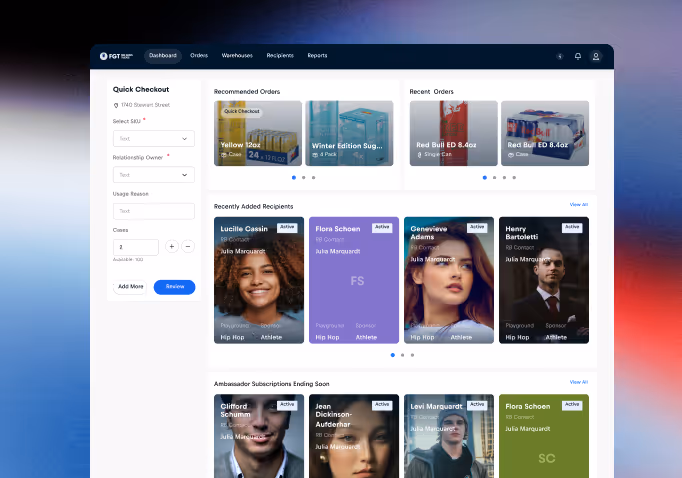This screenshot has height=478, width=682.
Task: Open Flora Schoen green ambassador card
Action: coord(544,436)
